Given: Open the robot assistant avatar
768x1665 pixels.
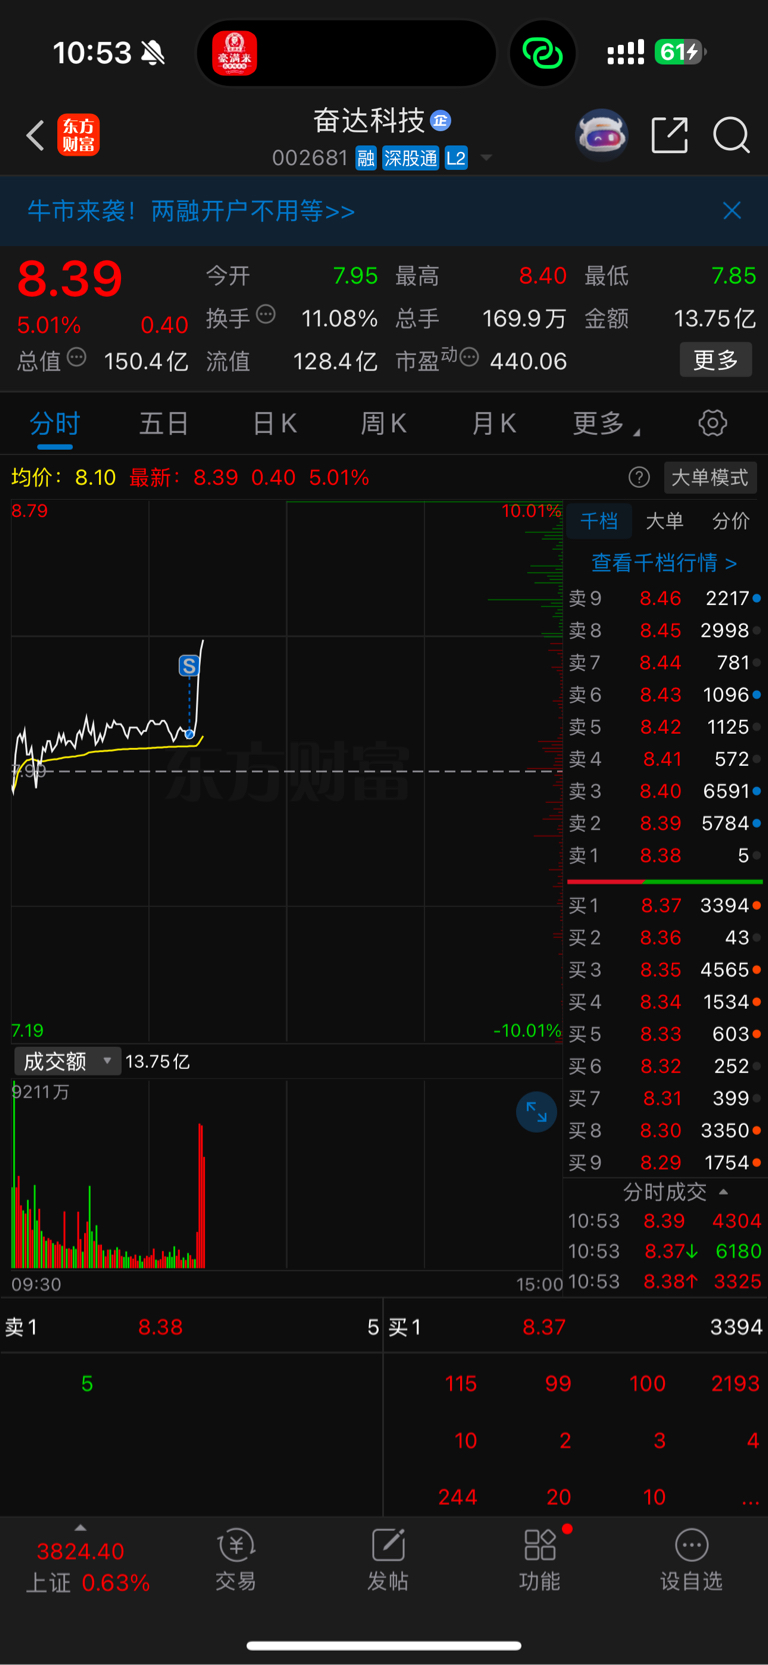Looking at the screenshot, I should (601, 135).
